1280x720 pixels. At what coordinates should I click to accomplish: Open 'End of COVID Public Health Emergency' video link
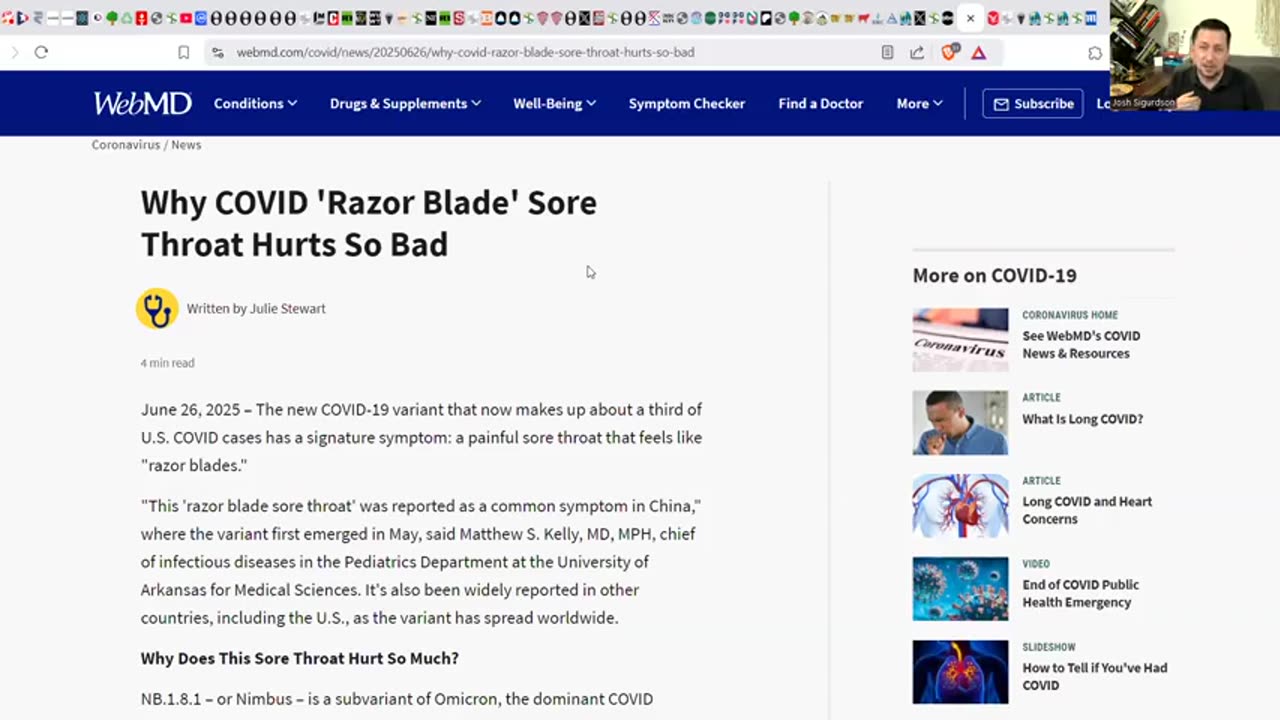click(x=1081, y=593)
